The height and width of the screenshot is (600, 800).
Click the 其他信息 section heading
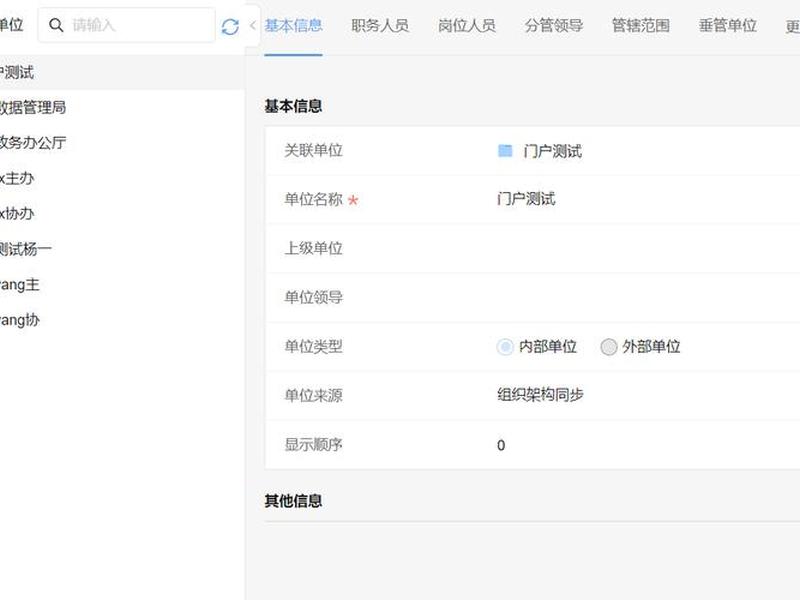pyautogui.click(x=293, y=501)
